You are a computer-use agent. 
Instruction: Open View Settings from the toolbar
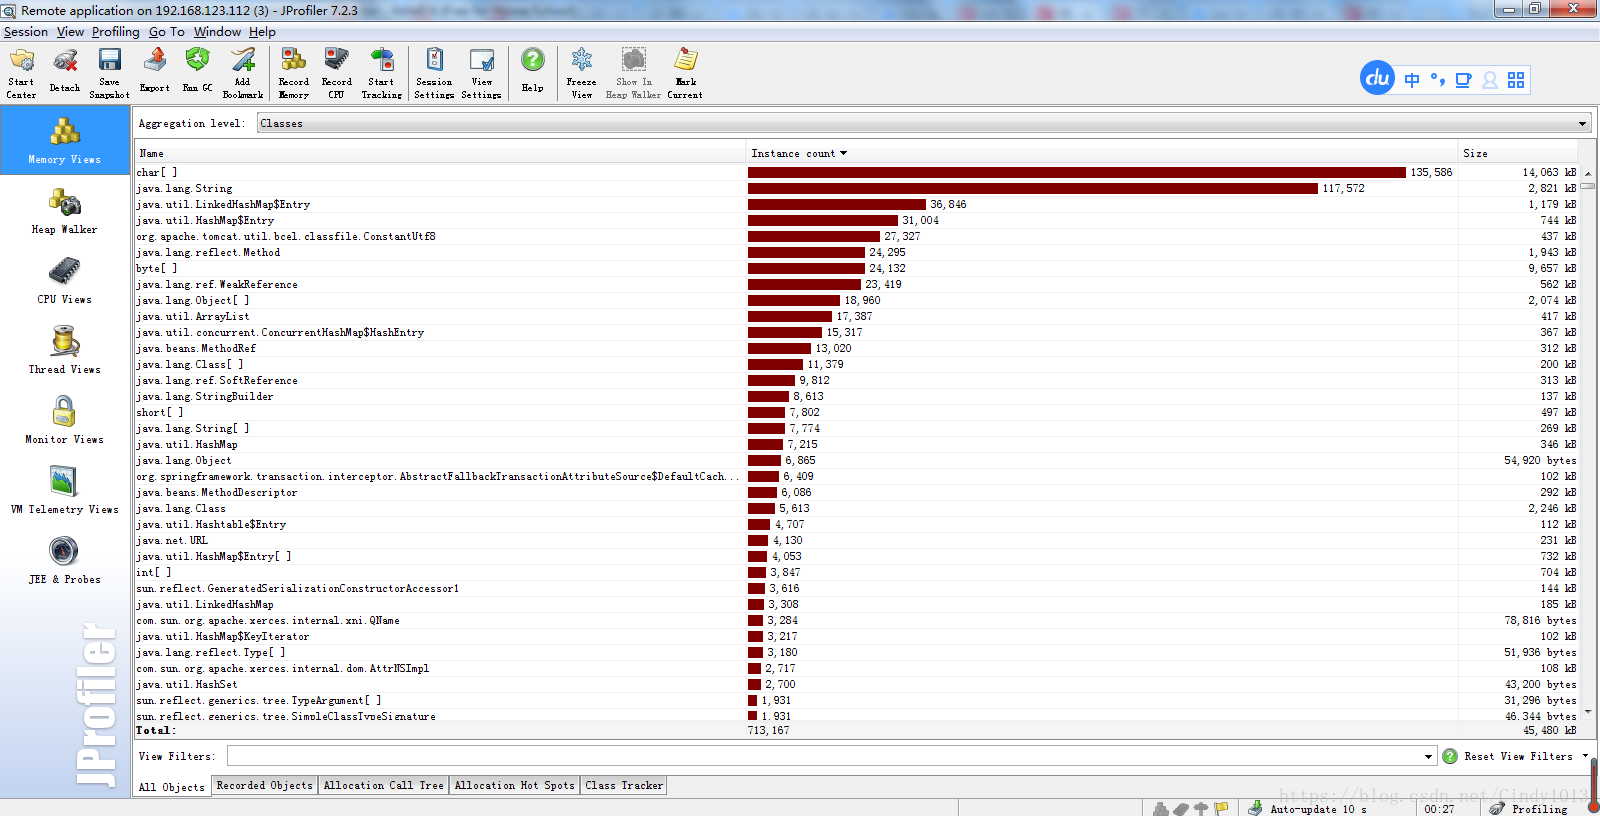tap(481, 73)
